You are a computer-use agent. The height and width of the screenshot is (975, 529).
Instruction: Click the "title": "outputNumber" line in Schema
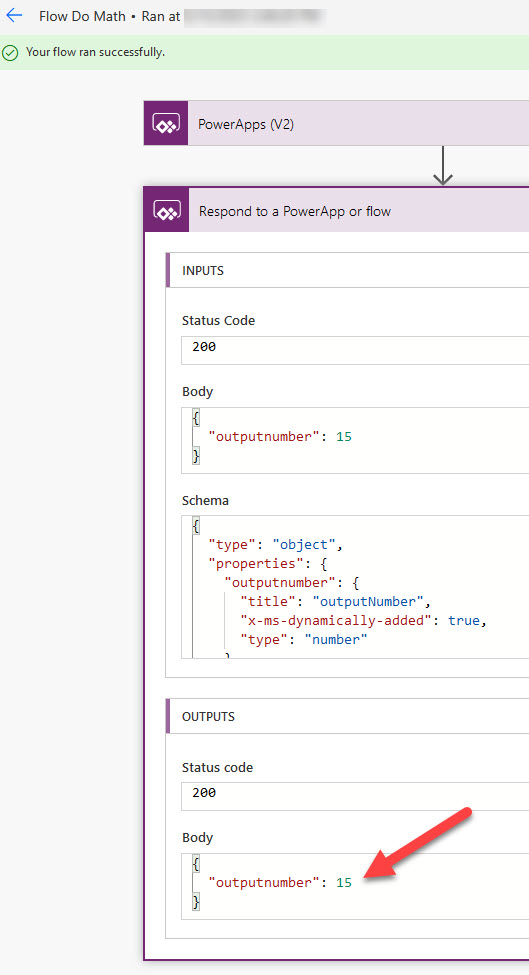[x=335, y=601]
